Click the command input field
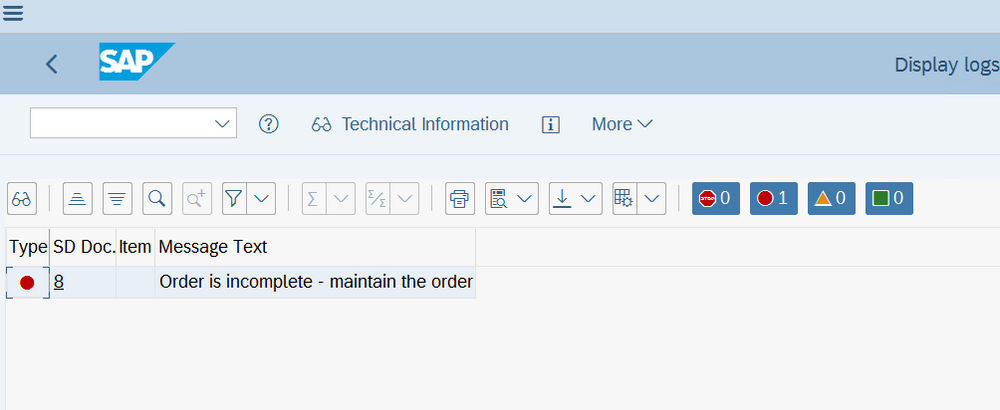The height and width of the screenshot is (410, 1000). [x=122, y=123]
